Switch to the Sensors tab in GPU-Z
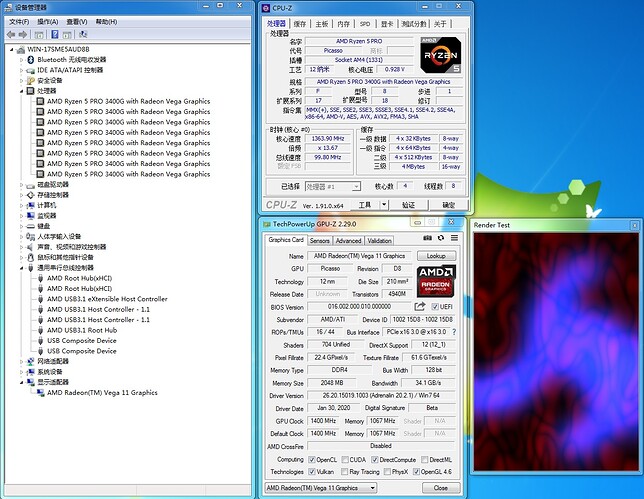644x499 pixels. point(320,241)
